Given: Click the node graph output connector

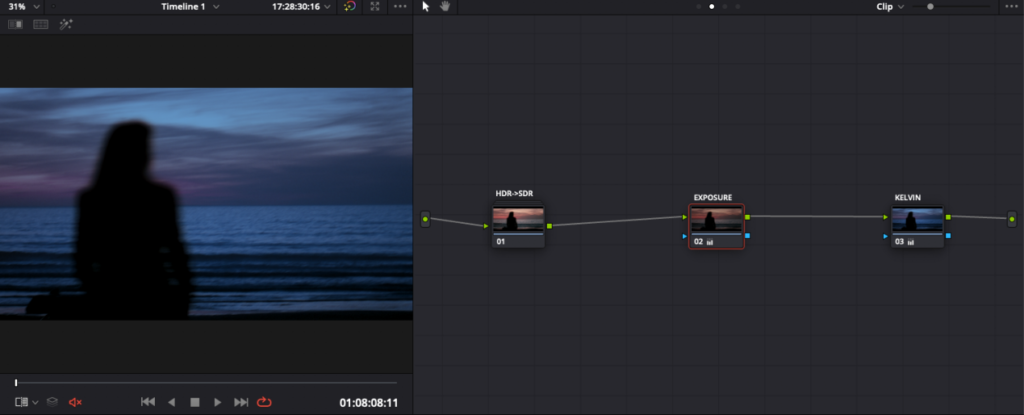Looking at the screenshot, I should tap(1012, 219).
